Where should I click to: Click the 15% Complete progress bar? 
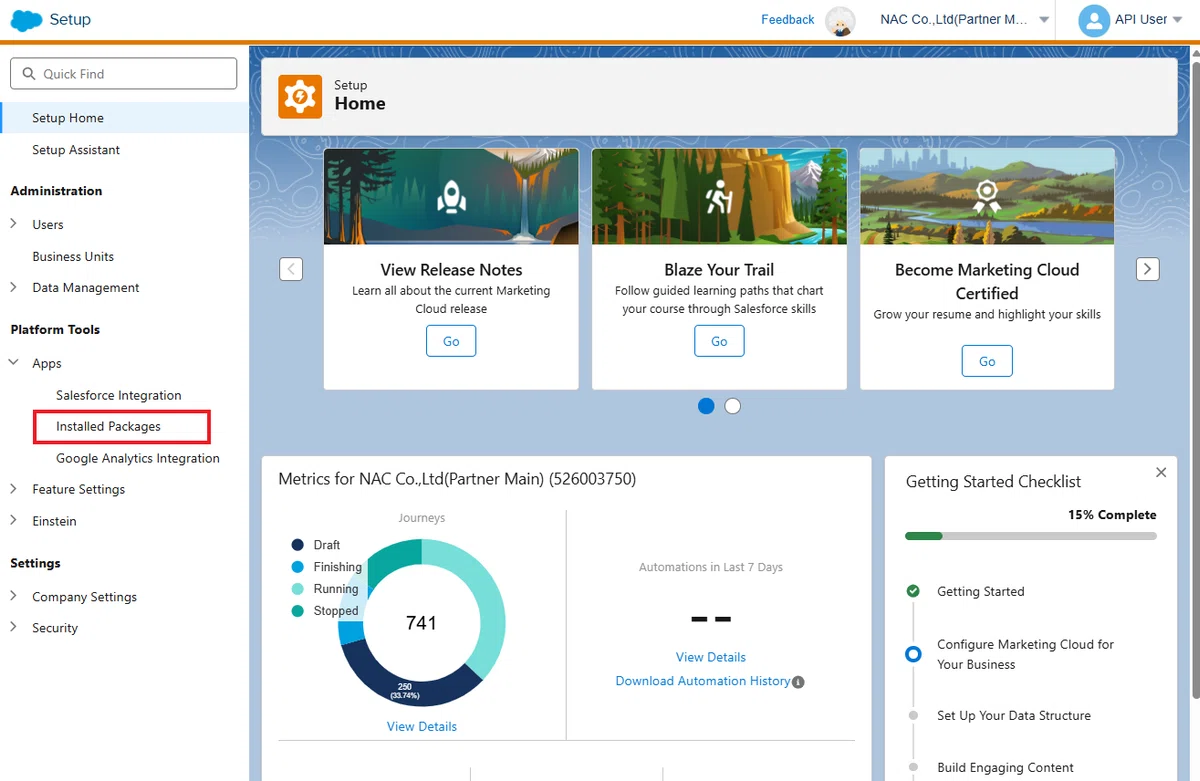click(1031, 536)
